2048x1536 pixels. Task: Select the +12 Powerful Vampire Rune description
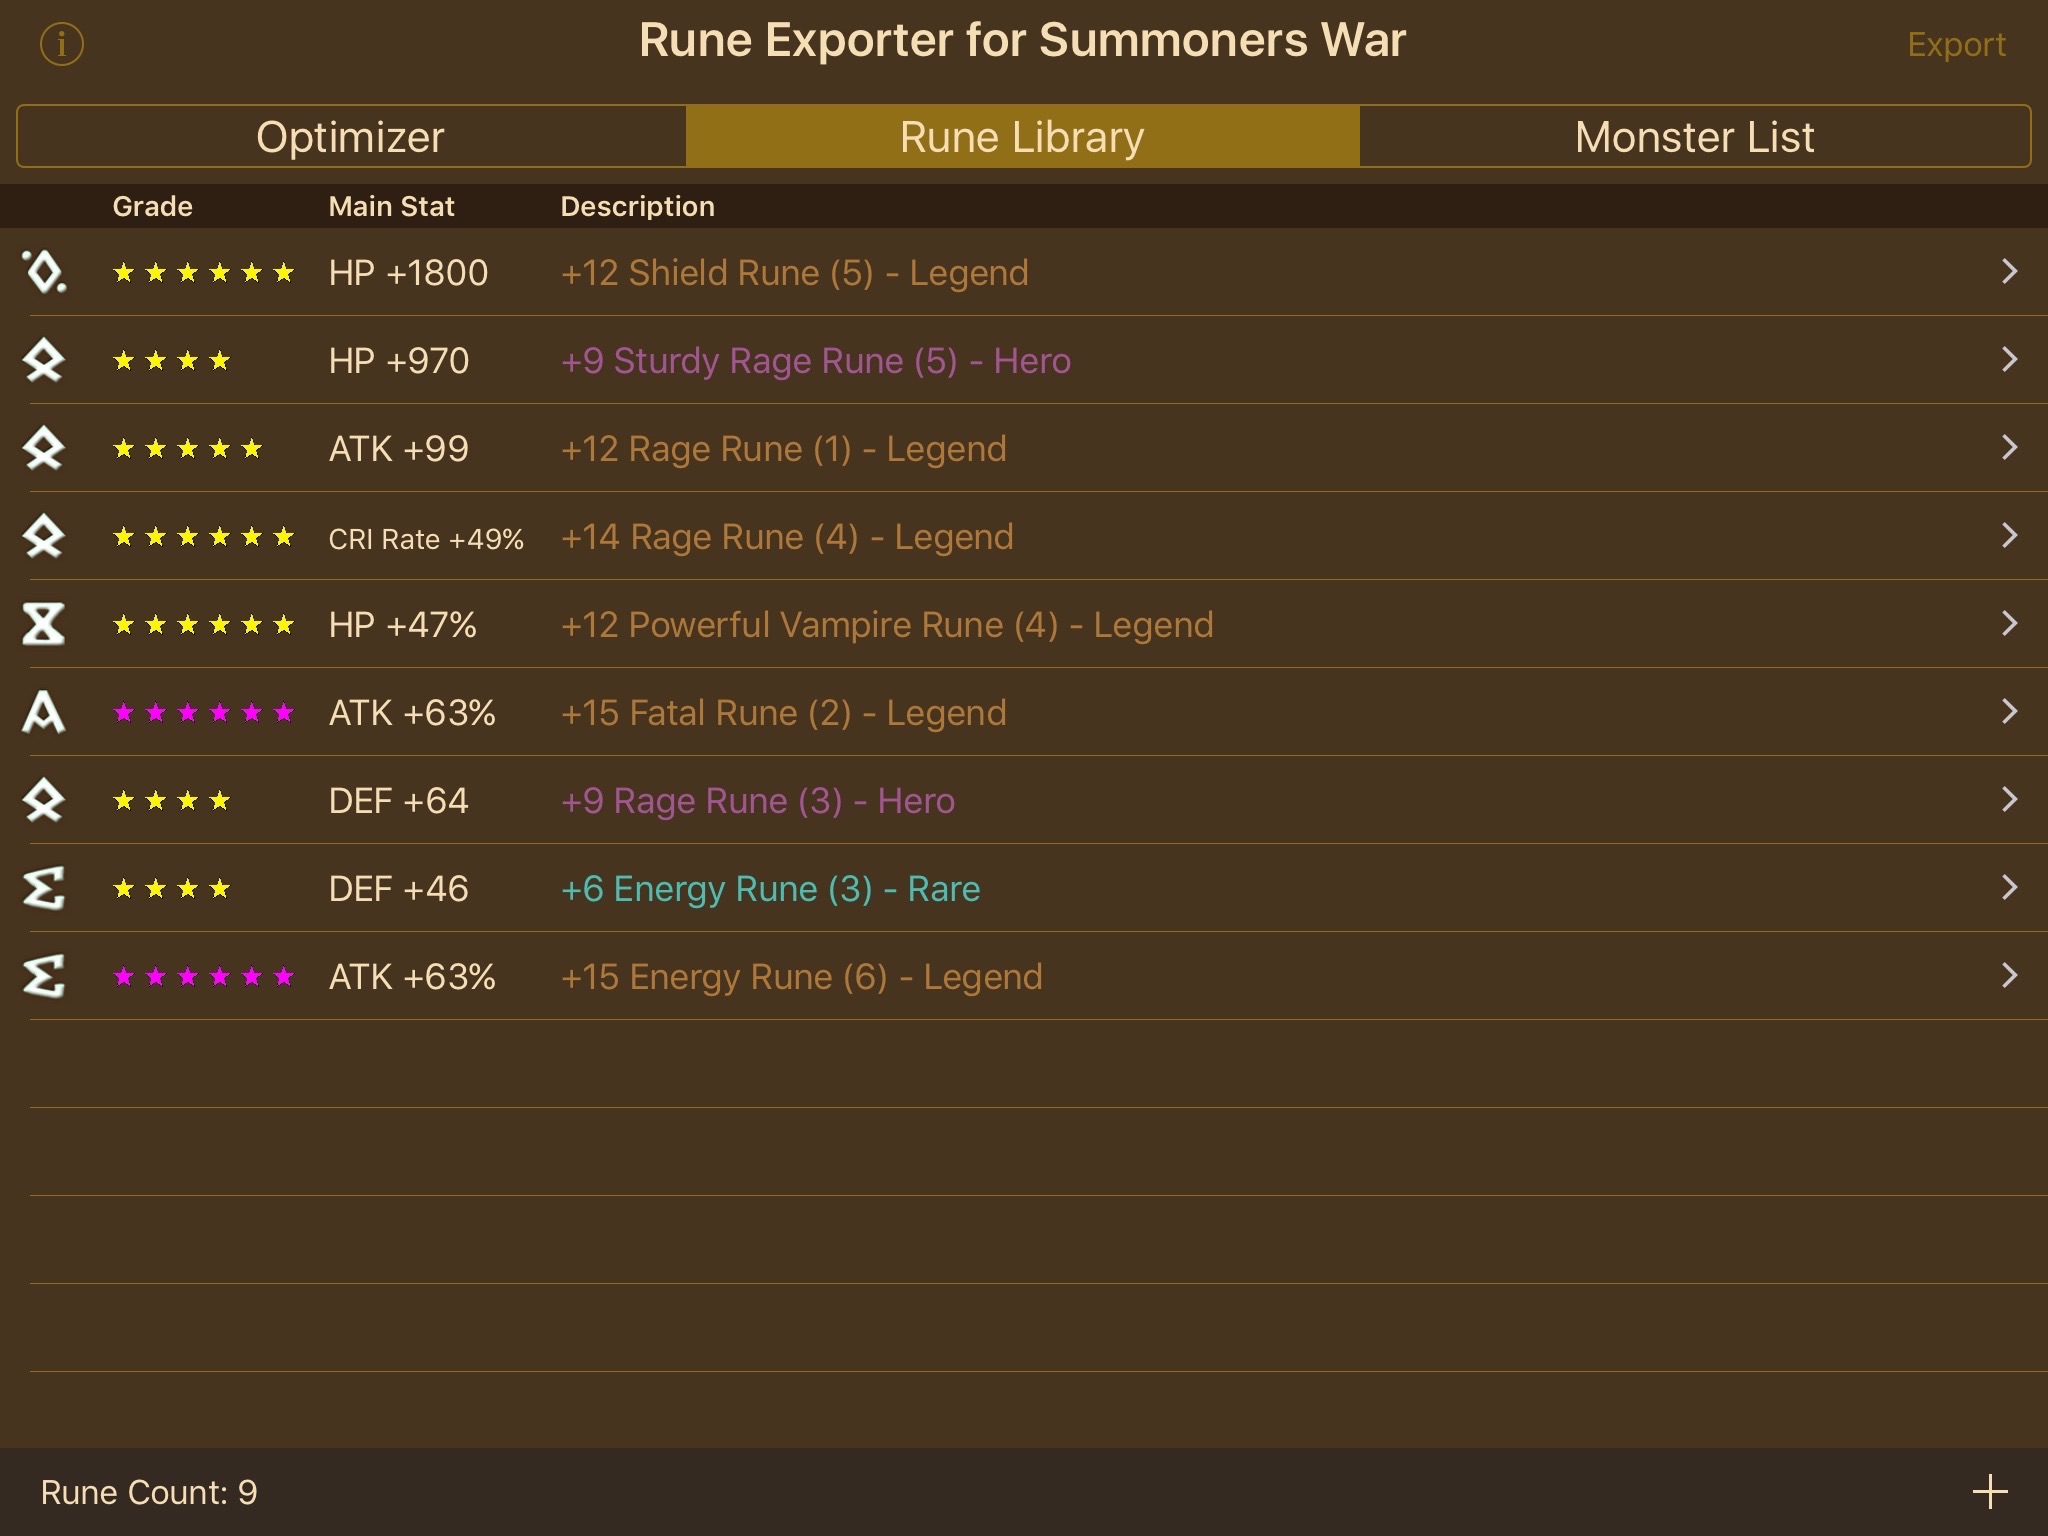(x=887, y=625)
